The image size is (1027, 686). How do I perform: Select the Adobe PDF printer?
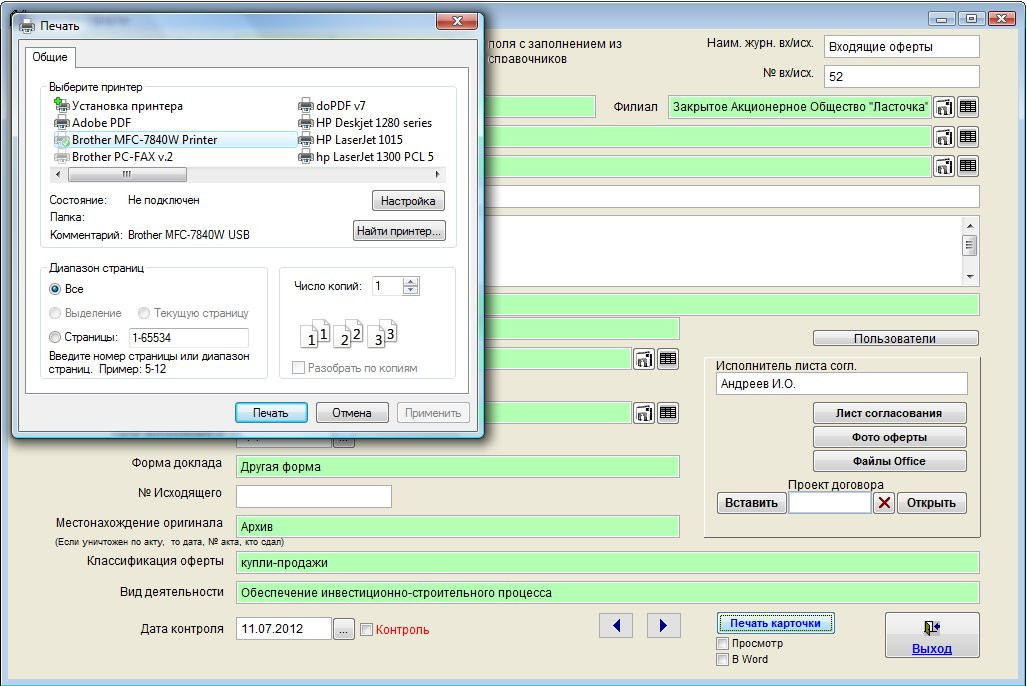pyautogui.click(x=101, y=123)
